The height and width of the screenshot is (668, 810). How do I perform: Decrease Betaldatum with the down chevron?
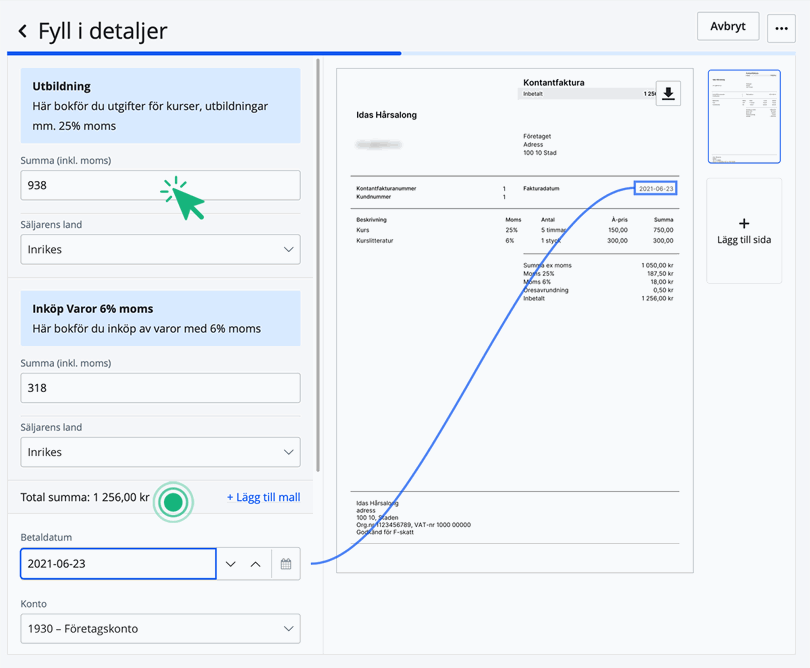tap(231, 564)
